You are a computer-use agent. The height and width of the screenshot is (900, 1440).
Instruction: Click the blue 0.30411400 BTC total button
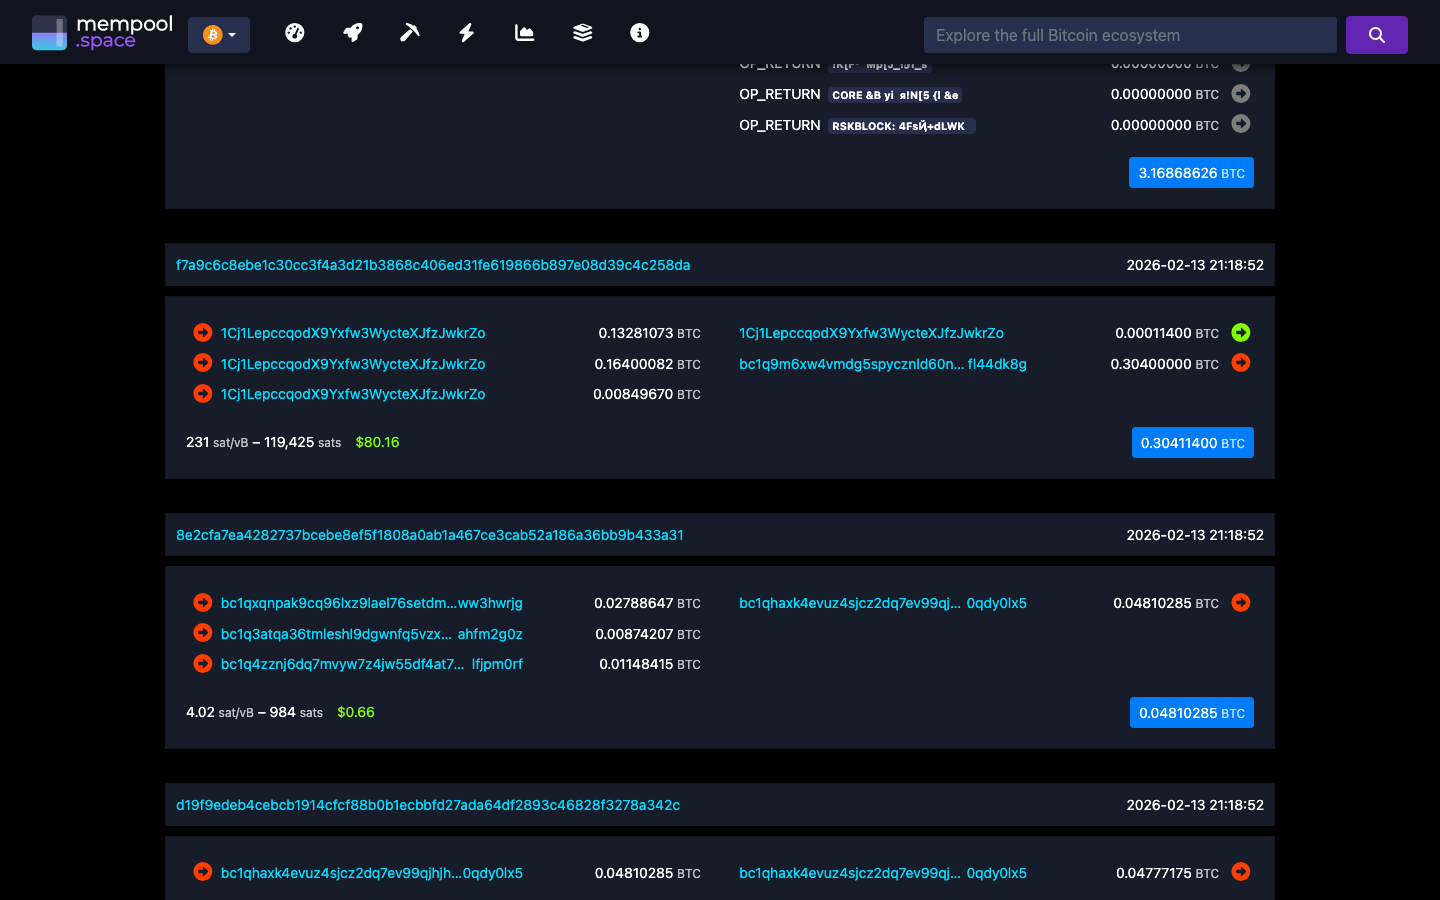click(1192, 442)
